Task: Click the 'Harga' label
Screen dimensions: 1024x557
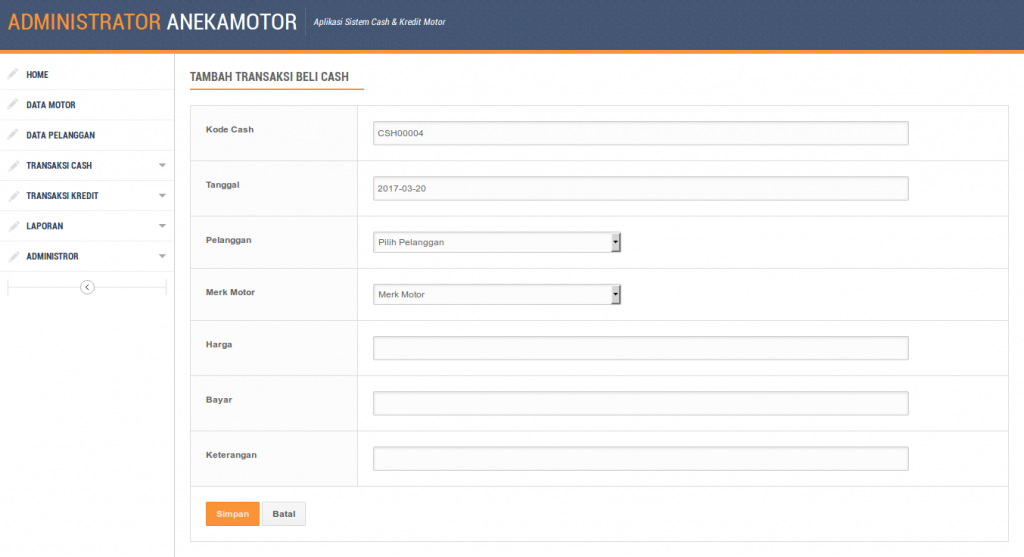Action: click(219, 344)
